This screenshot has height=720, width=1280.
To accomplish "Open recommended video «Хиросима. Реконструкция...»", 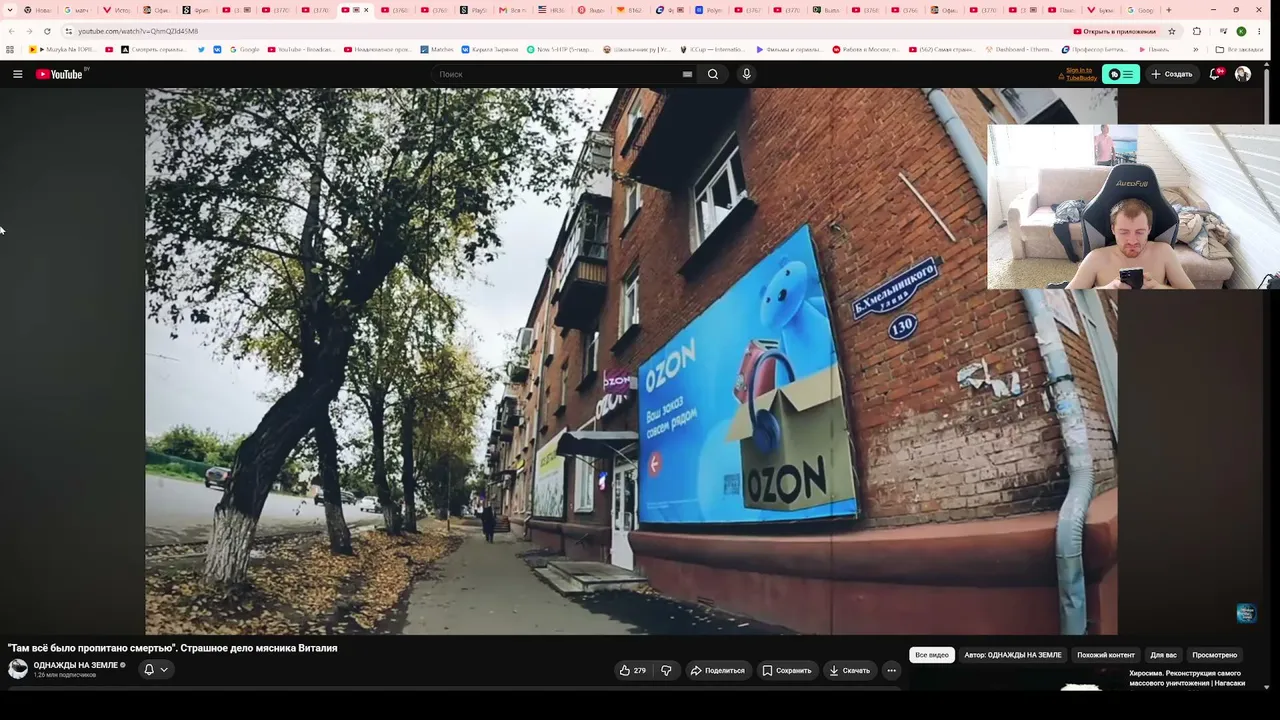I will point(1187,678).
